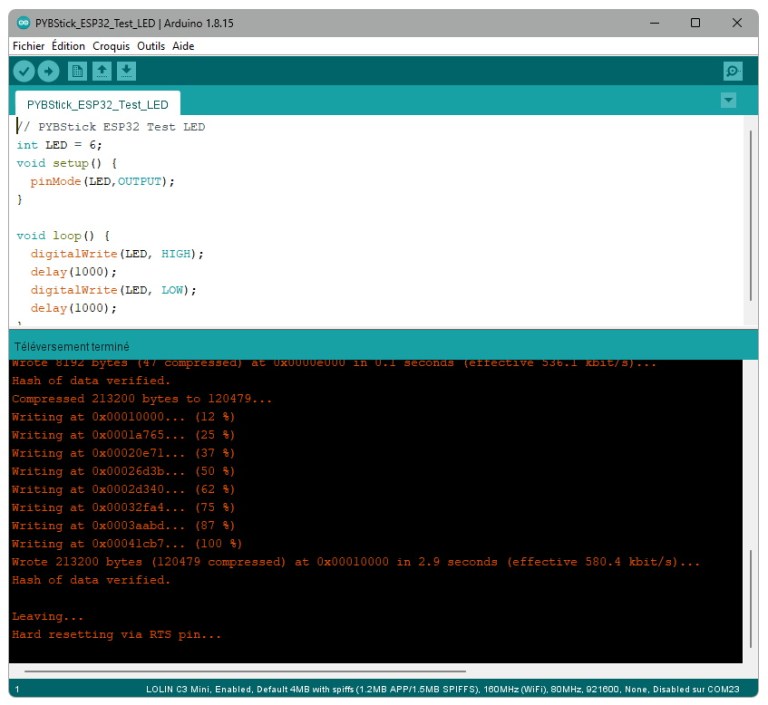
Task: Click the Verify checkmark toolbar icon
Action: click(23, 71)
